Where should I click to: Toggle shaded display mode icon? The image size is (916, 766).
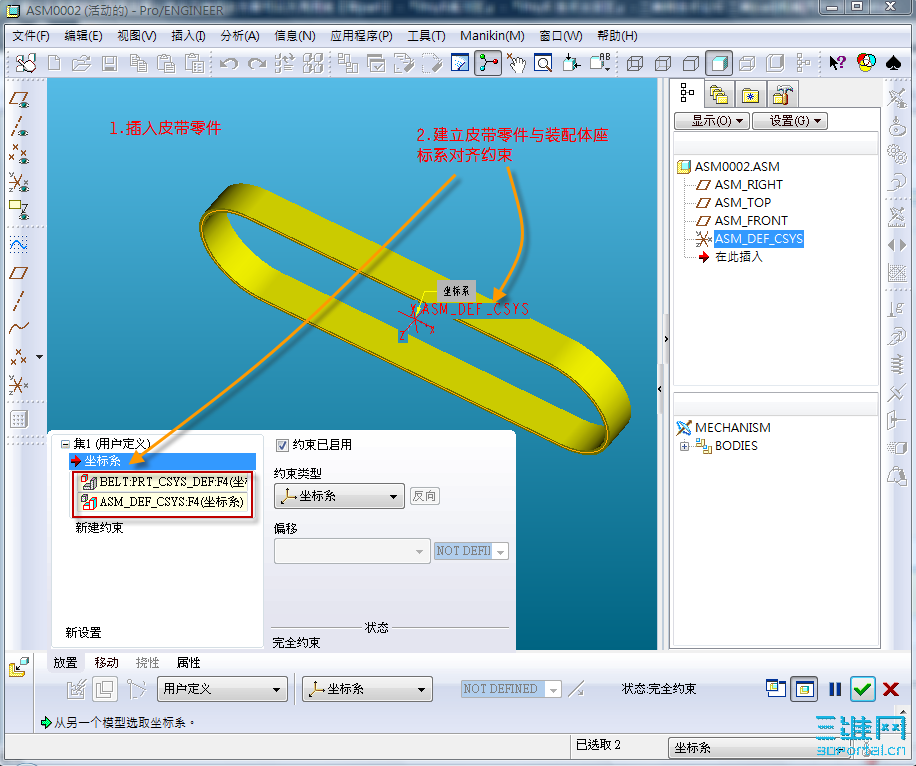[x=719, y=63]
